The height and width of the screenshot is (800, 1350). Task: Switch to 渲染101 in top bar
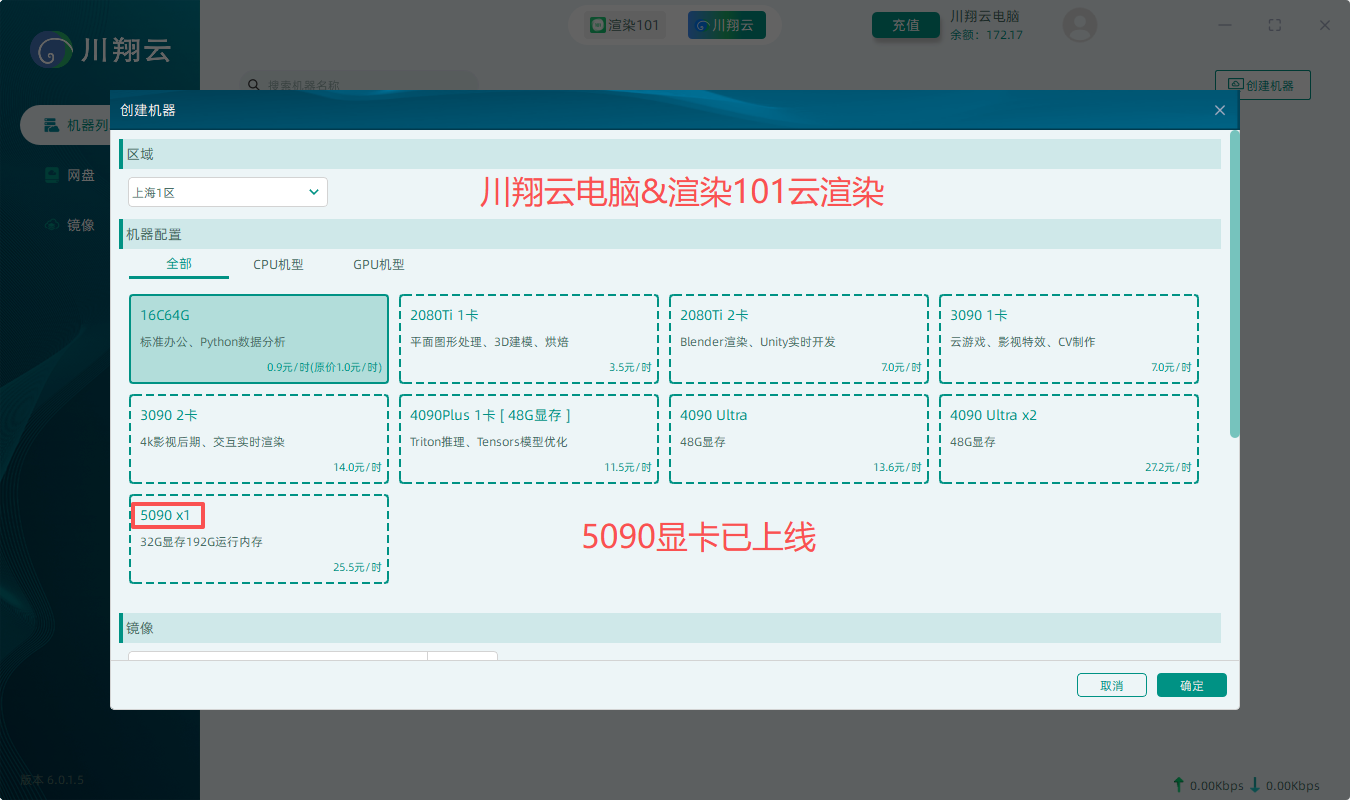coord(625,25)
